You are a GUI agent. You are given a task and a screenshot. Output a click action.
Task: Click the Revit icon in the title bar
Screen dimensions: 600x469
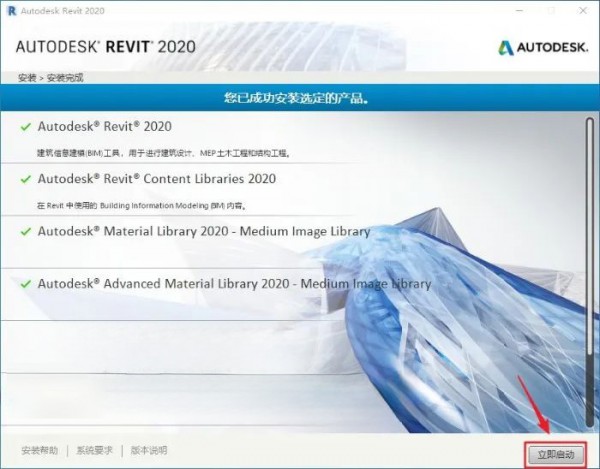click(9, 9)
